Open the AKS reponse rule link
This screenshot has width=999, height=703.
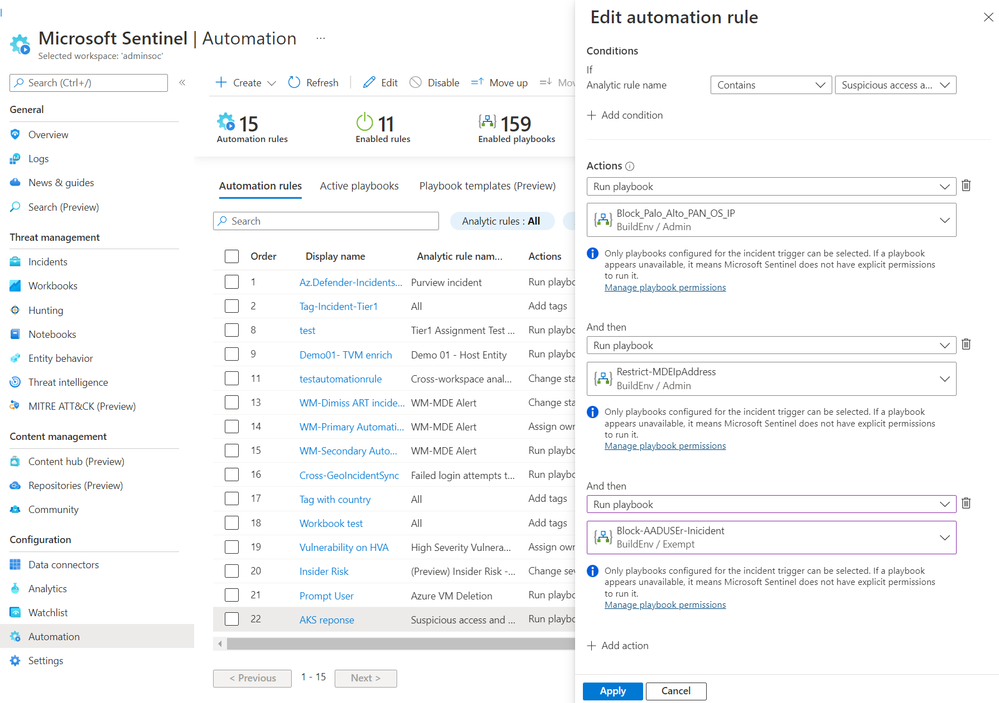pos(327,620)
